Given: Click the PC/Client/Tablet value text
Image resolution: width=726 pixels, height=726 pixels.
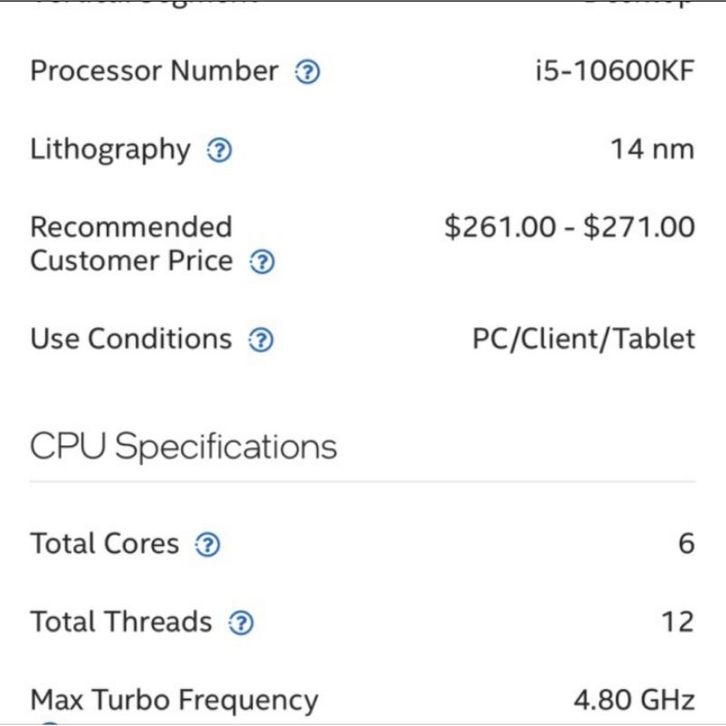Looking at the screenshot, I should click(x=583, y=339).
